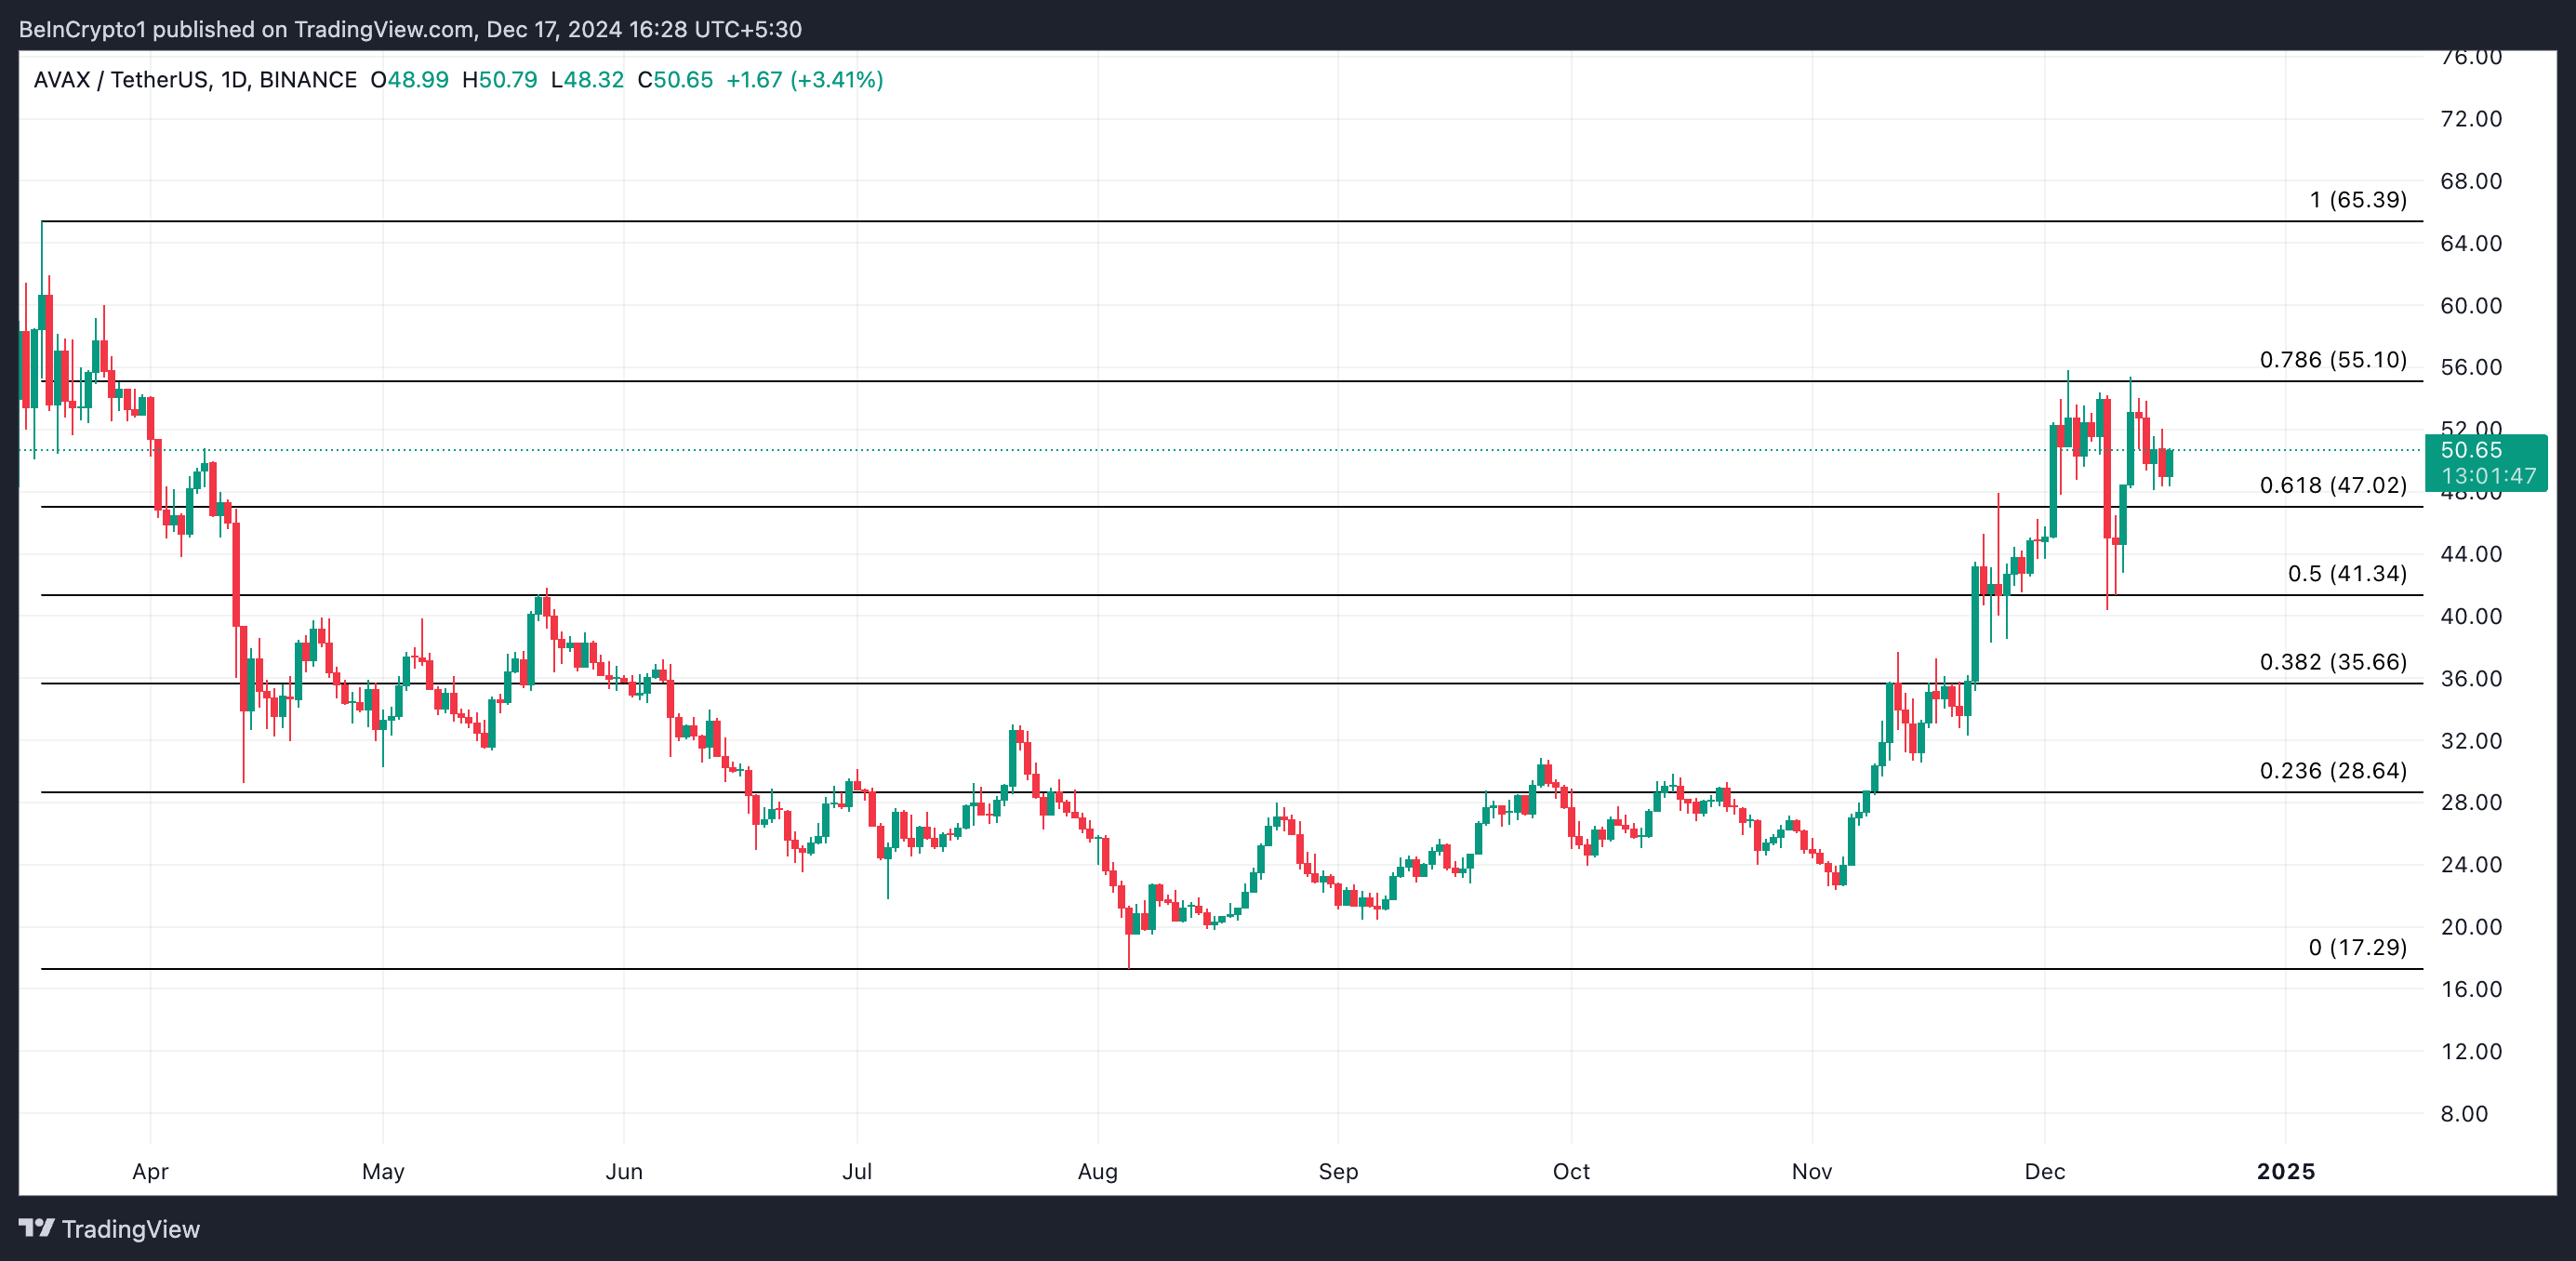Click the closing price C50.65 value
This screenshot has height=1261, width=2576.
pyautogui.click(x=675, y=80)
